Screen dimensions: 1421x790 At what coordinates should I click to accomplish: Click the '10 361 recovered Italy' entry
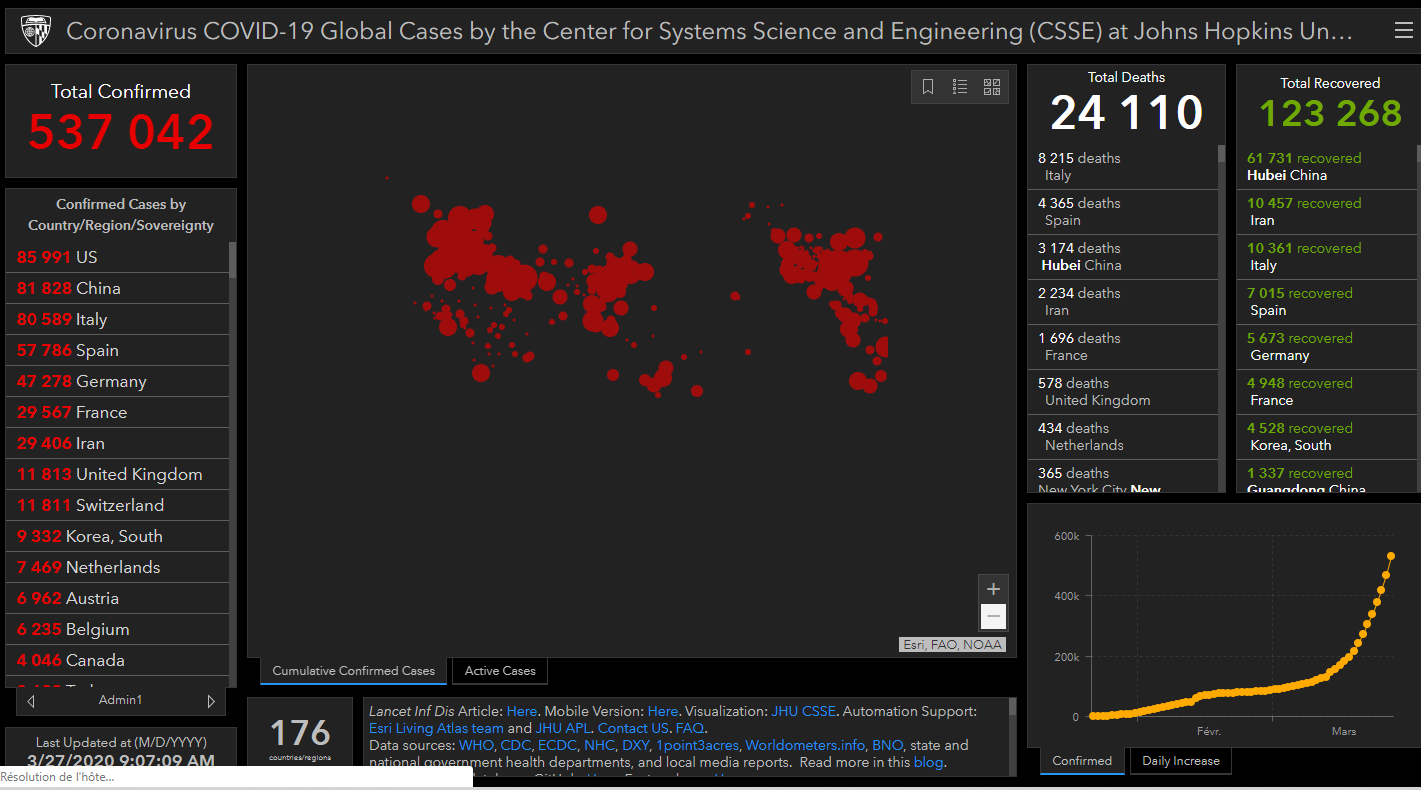point(1327,257)
